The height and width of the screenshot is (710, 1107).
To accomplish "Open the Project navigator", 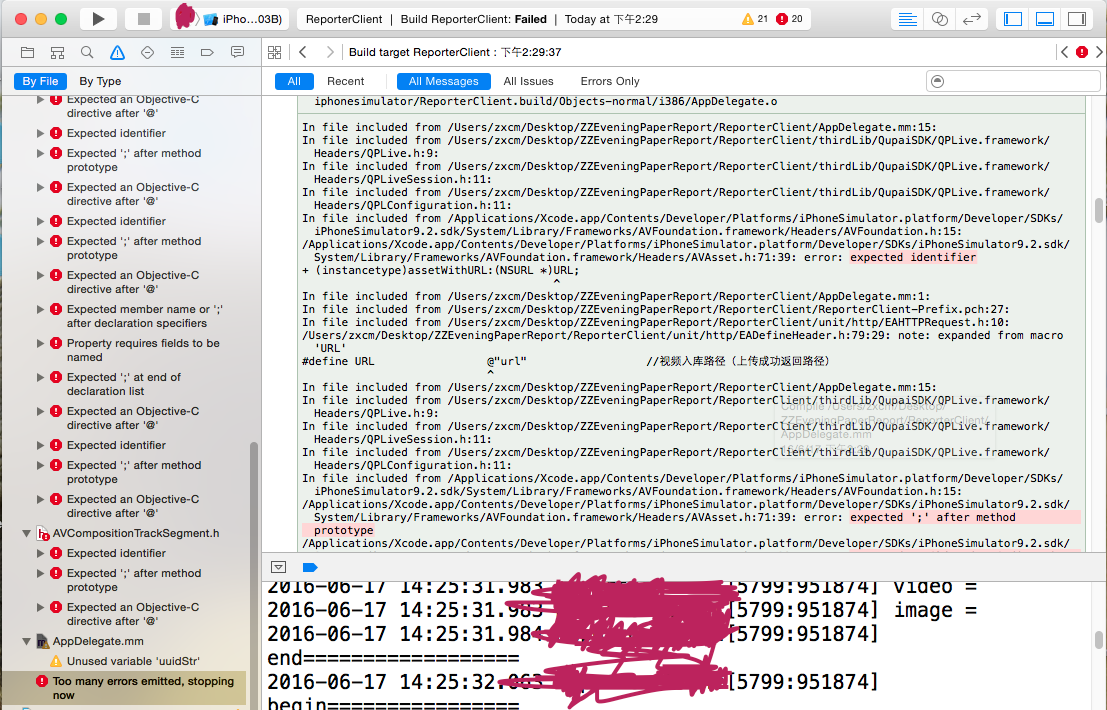I will pyautogui.click(x=28, y=52).
